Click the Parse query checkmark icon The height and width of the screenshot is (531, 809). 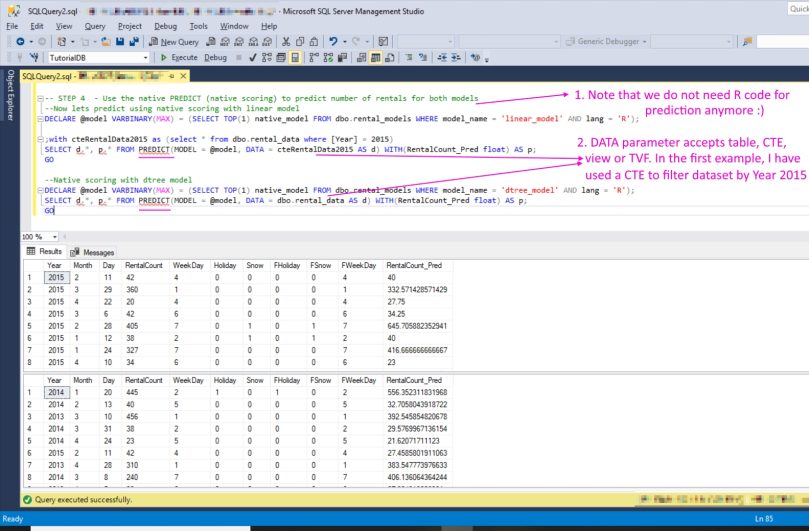coord(253,58)
